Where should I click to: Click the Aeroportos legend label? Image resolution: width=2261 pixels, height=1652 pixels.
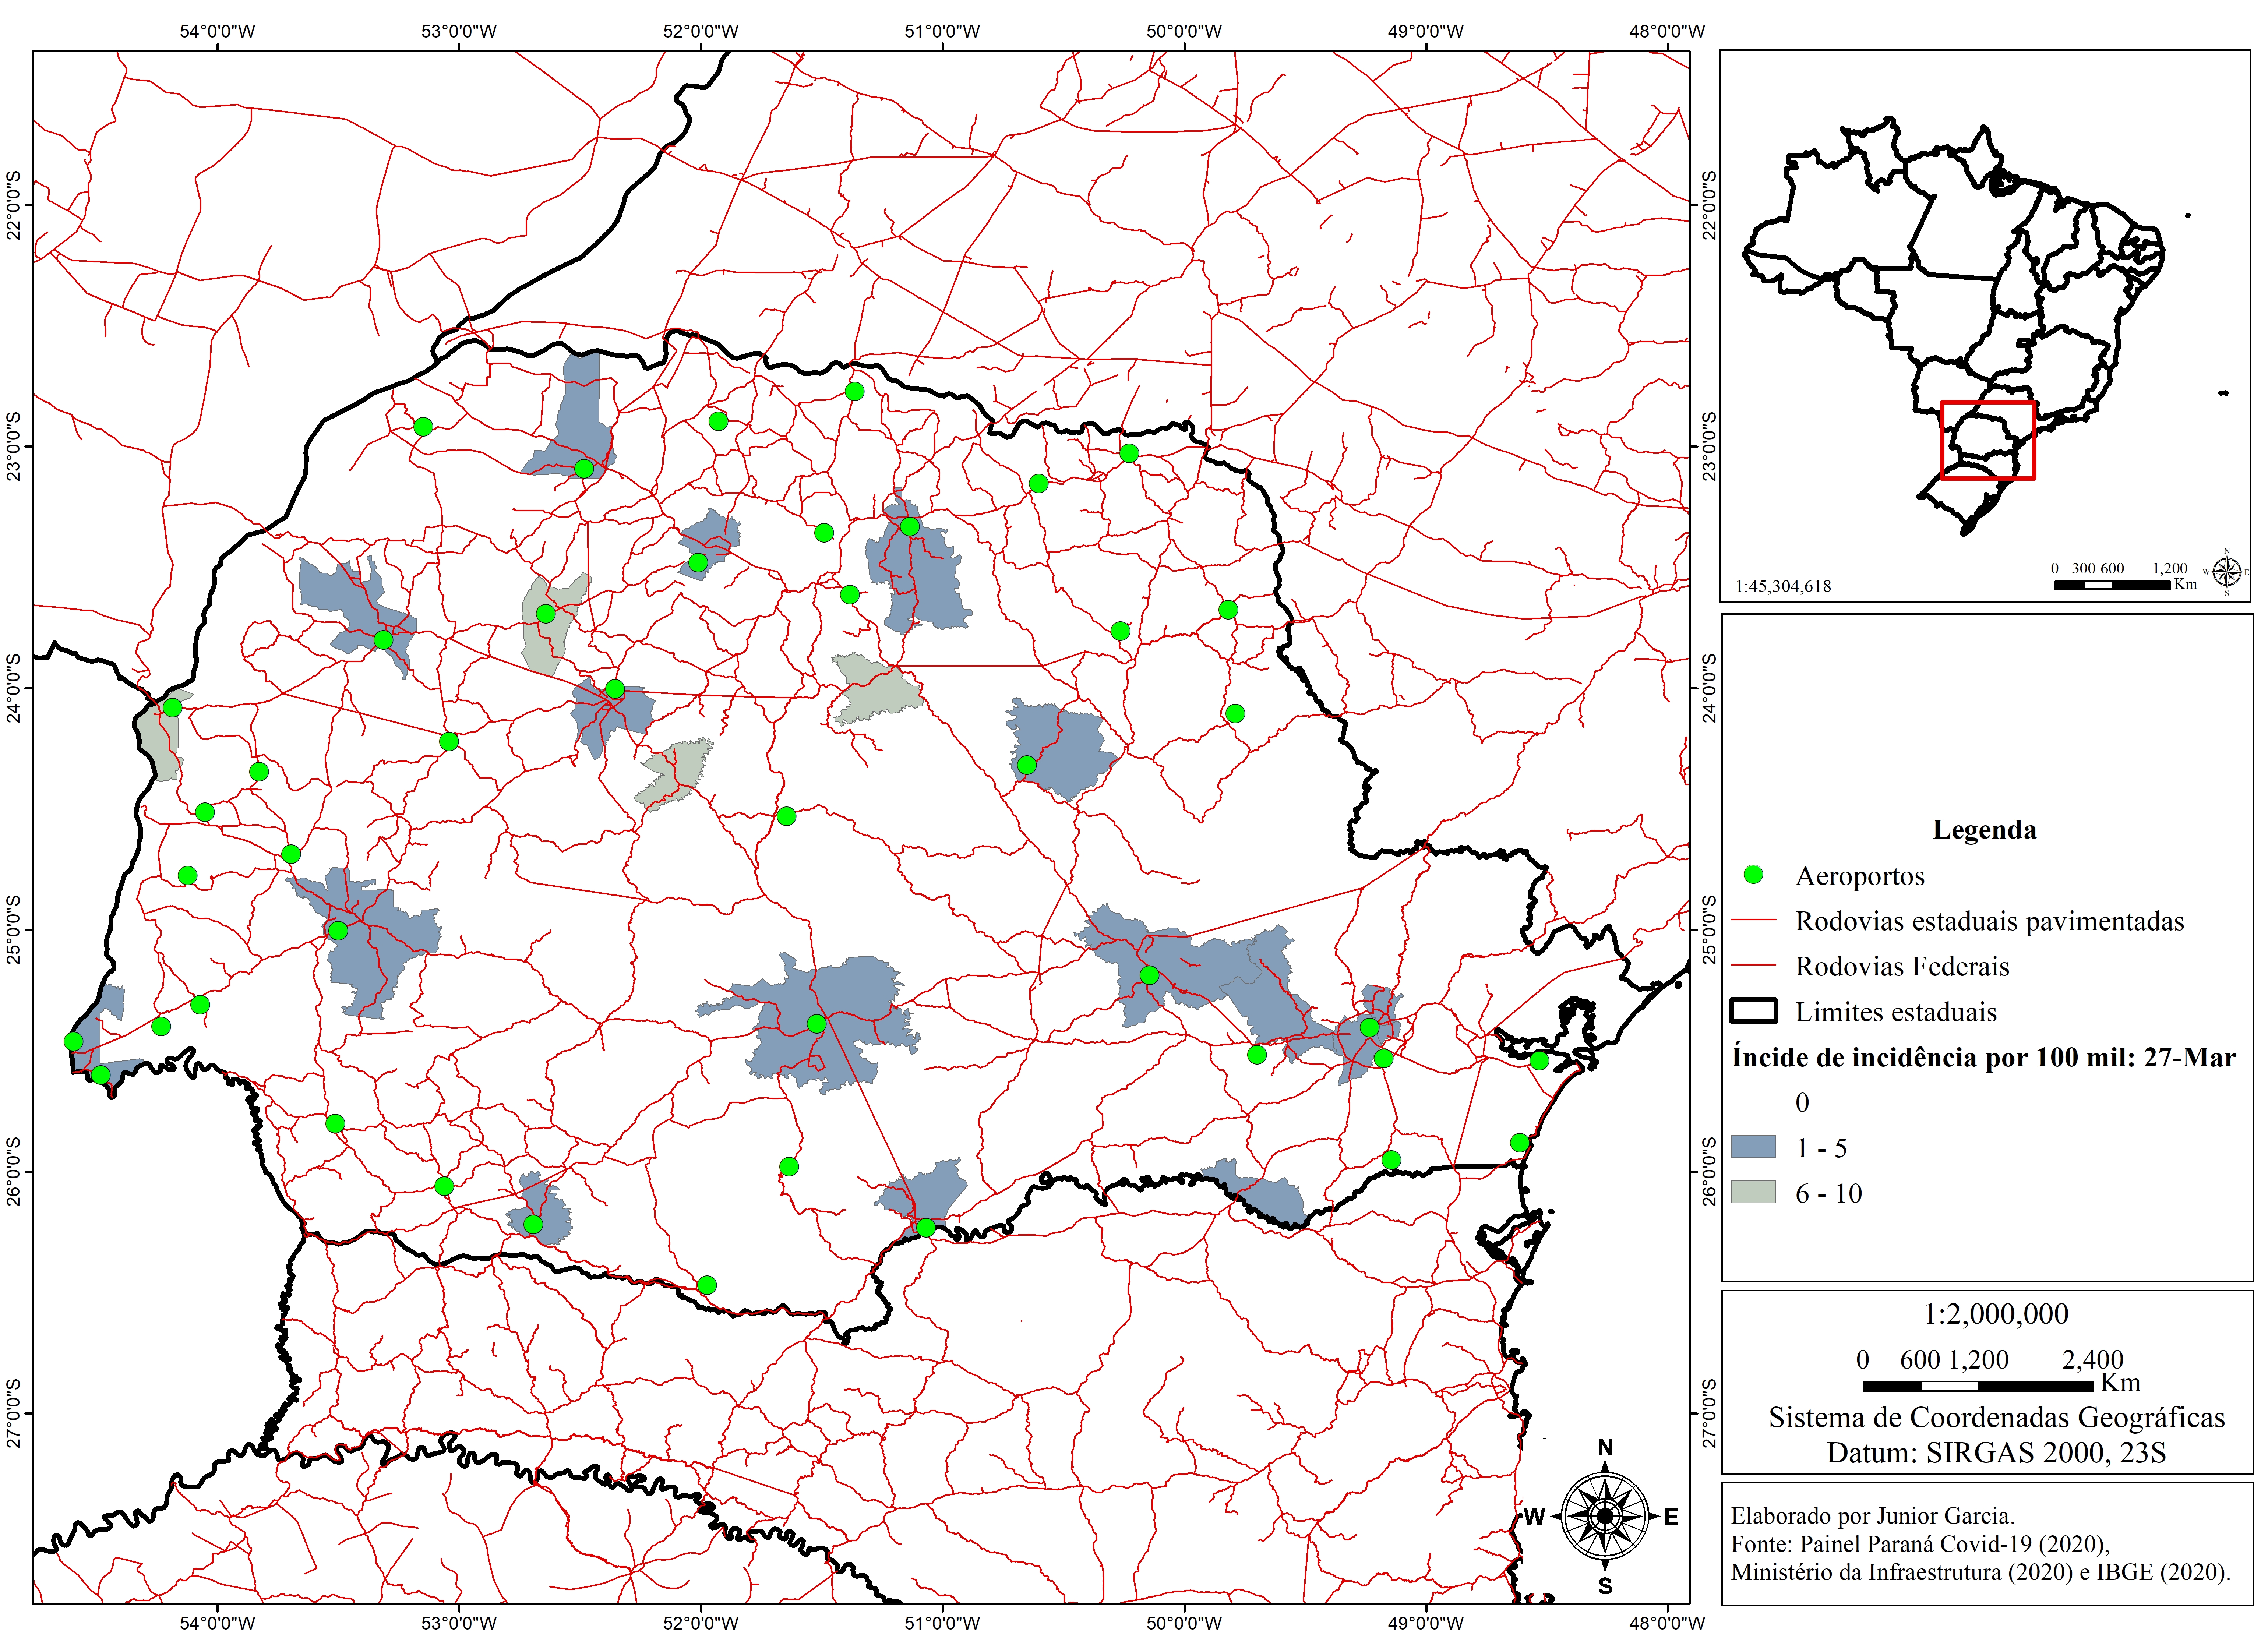click(x=1860, y=876)
